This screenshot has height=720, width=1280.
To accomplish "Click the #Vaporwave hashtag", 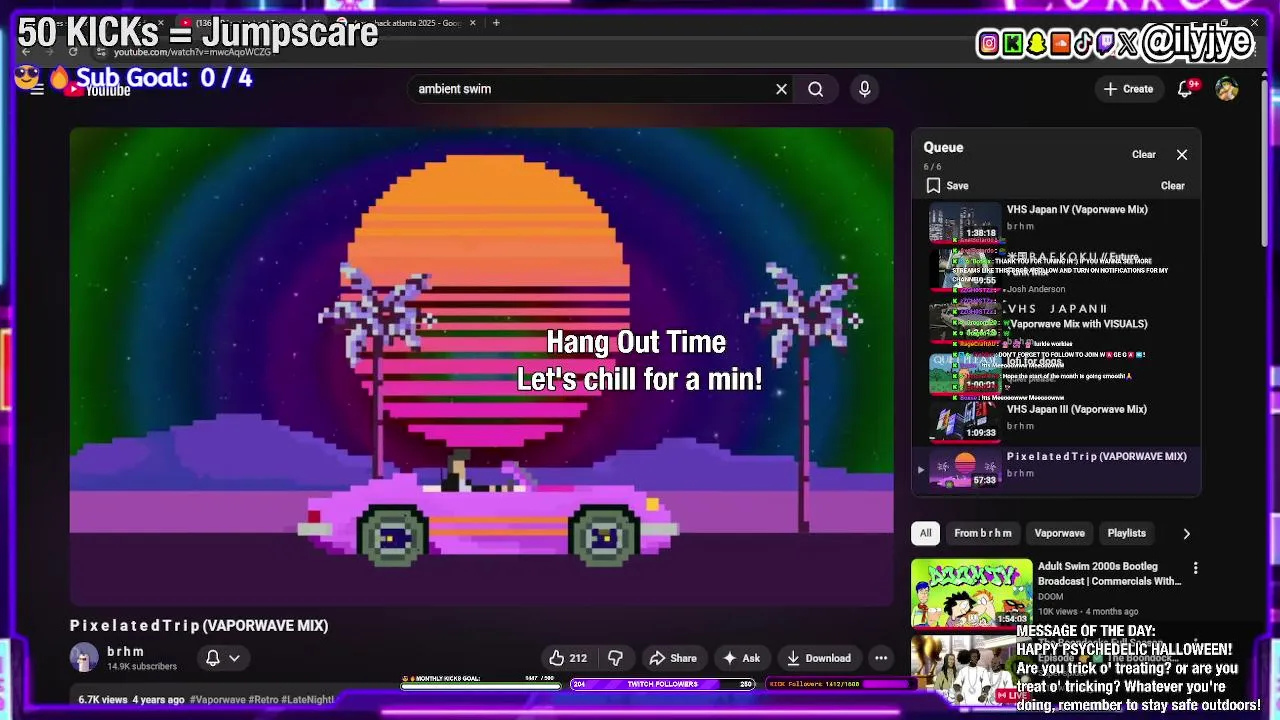I will pos(220,700).
